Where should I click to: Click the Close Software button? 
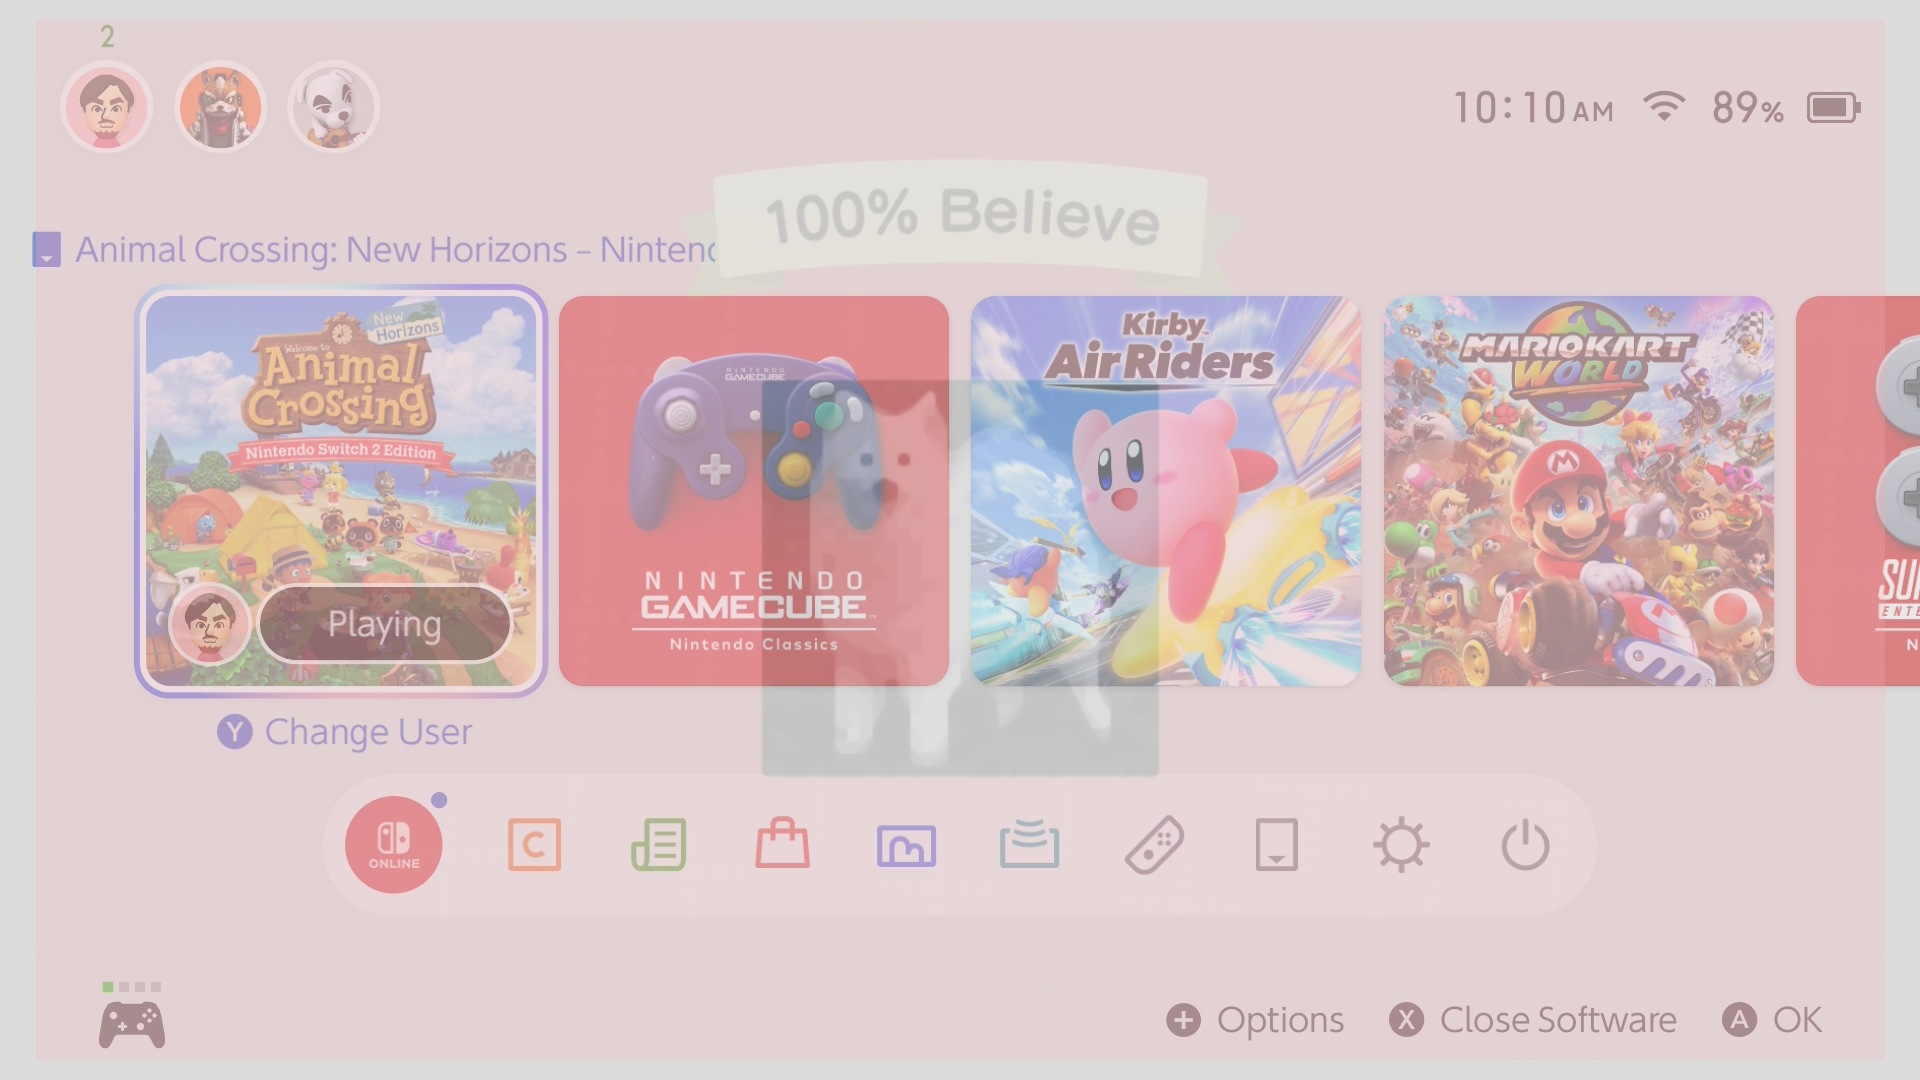[x=1533, y=1020]
